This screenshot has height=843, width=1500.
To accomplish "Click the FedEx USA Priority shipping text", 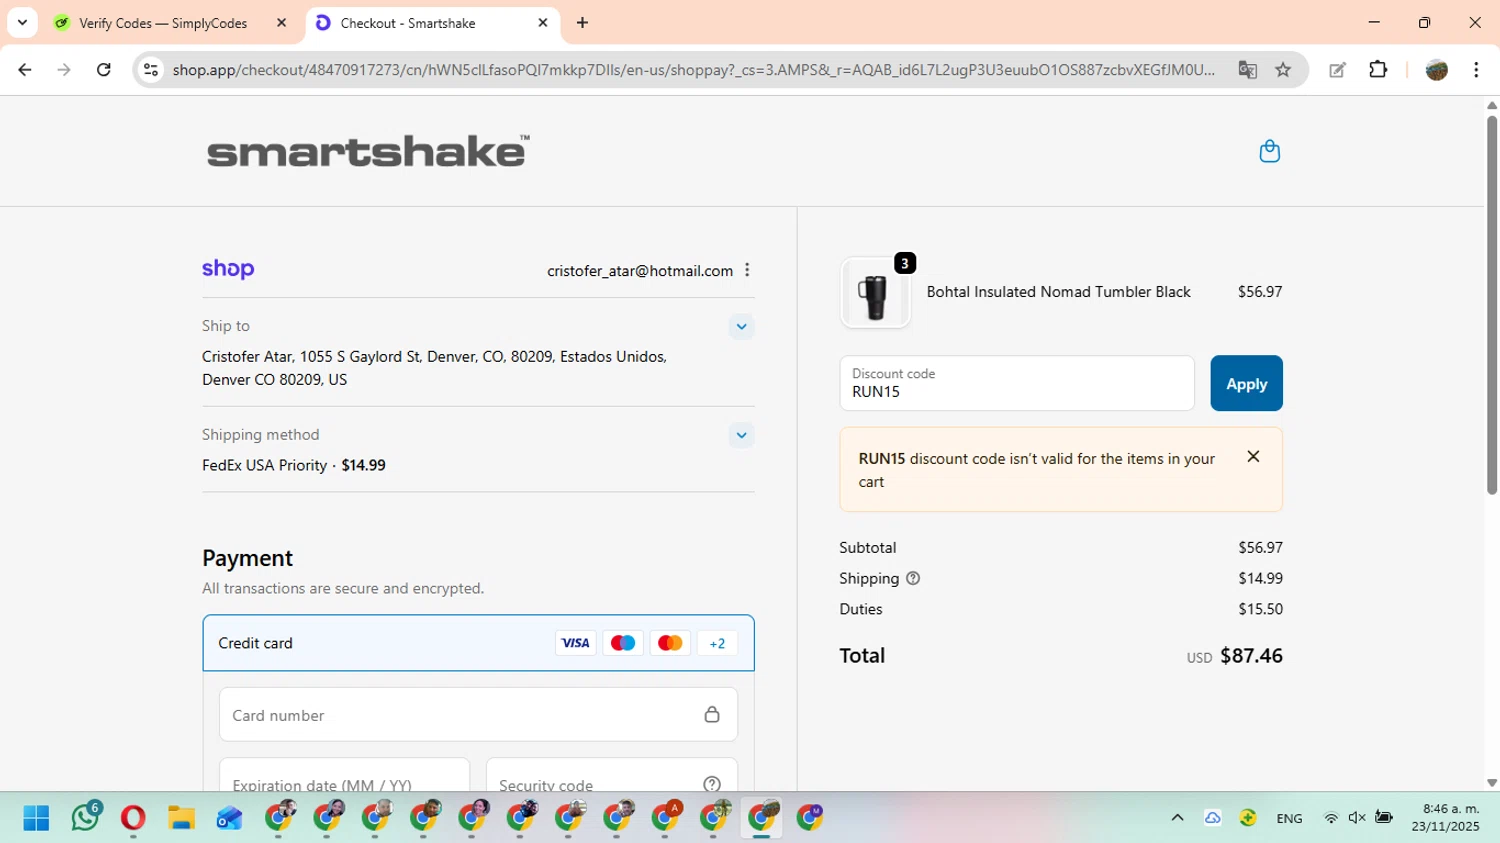I will [264, 465].
